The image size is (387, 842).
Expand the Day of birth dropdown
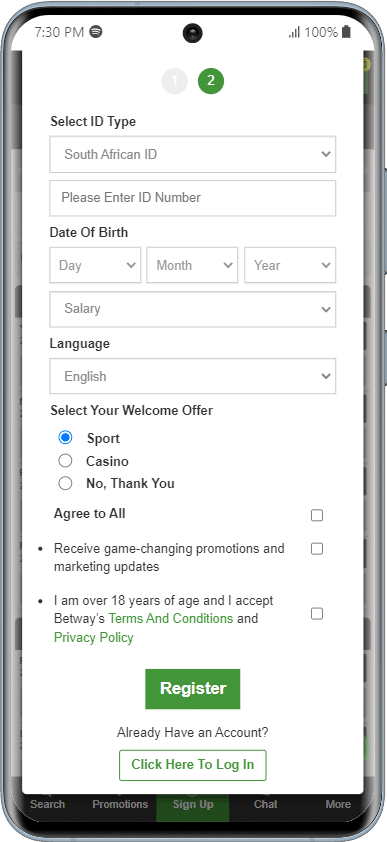(95, 265)
